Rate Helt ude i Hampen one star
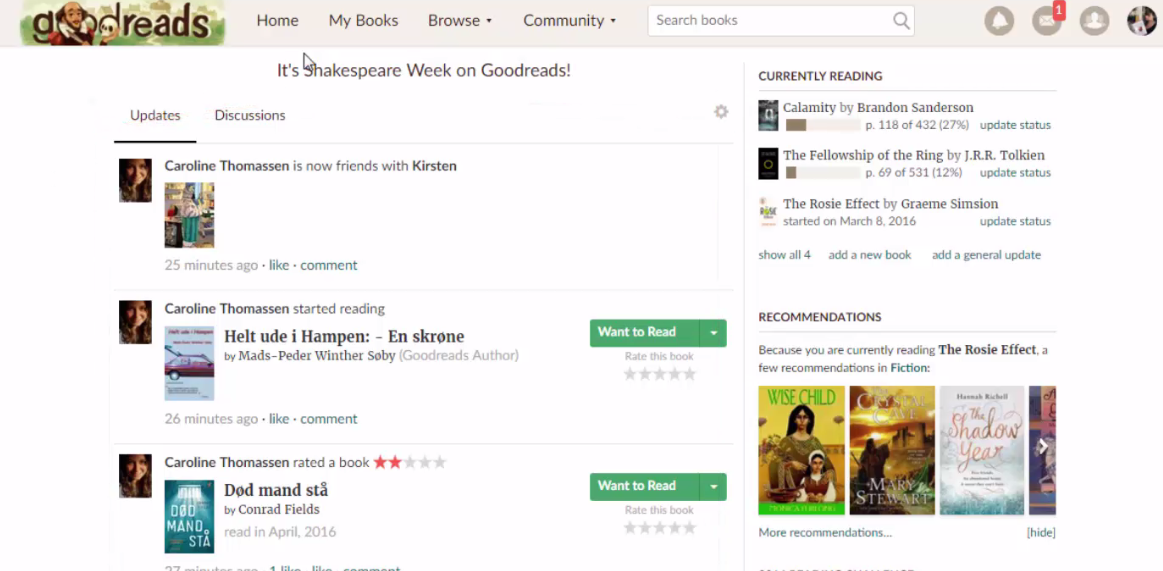This screenshot has width=1163, height=571. (630, 374)
